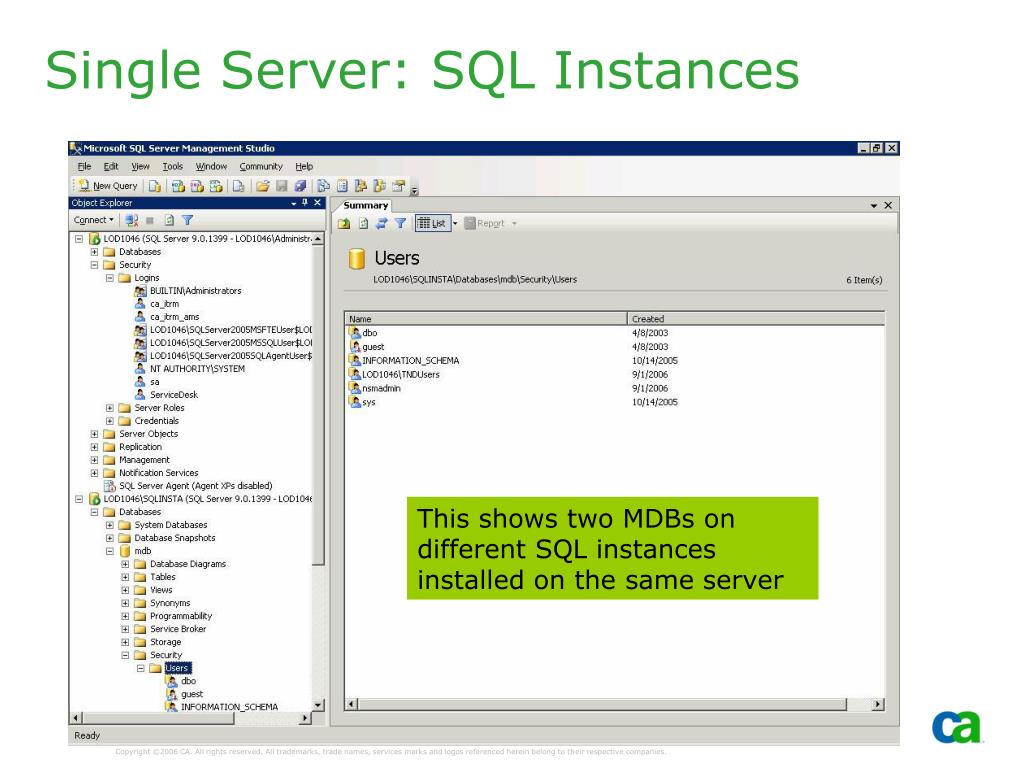Refresh the Object Explorer tree
The image size is (1024, 768).
click(x=169, y=221)
